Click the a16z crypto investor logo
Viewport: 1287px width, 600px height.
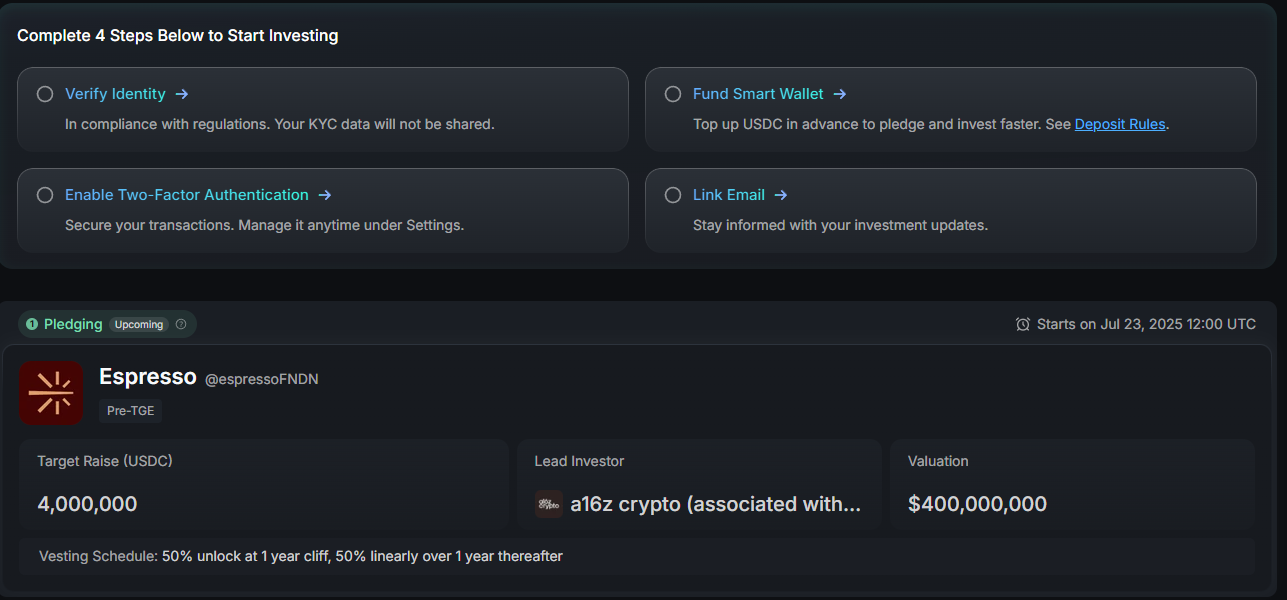549,504
